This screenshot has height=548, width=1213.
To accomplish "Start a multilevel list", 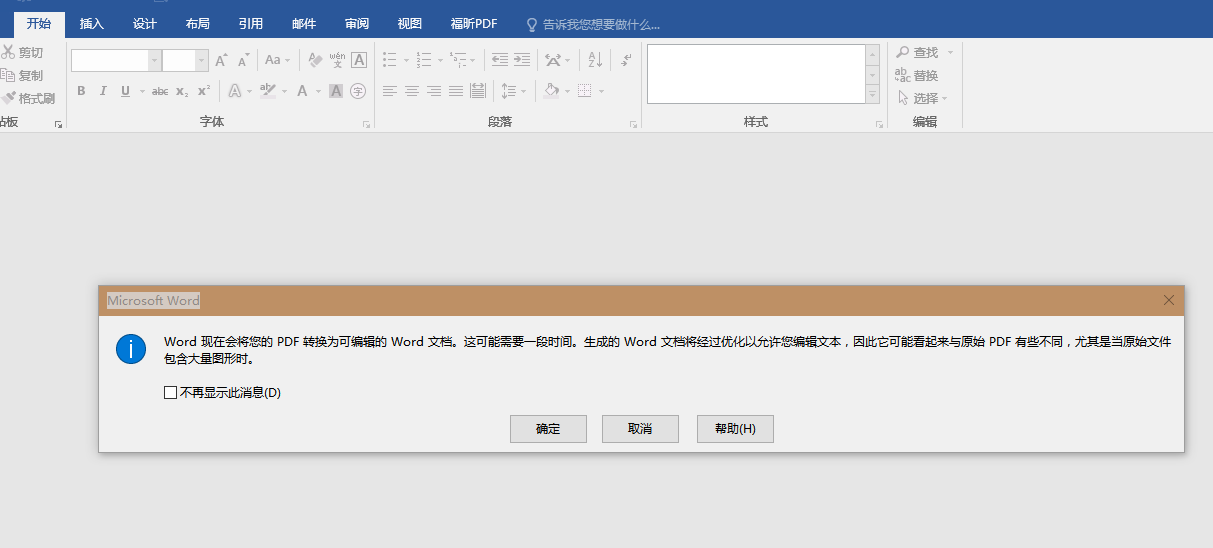I will coord(457,61).
